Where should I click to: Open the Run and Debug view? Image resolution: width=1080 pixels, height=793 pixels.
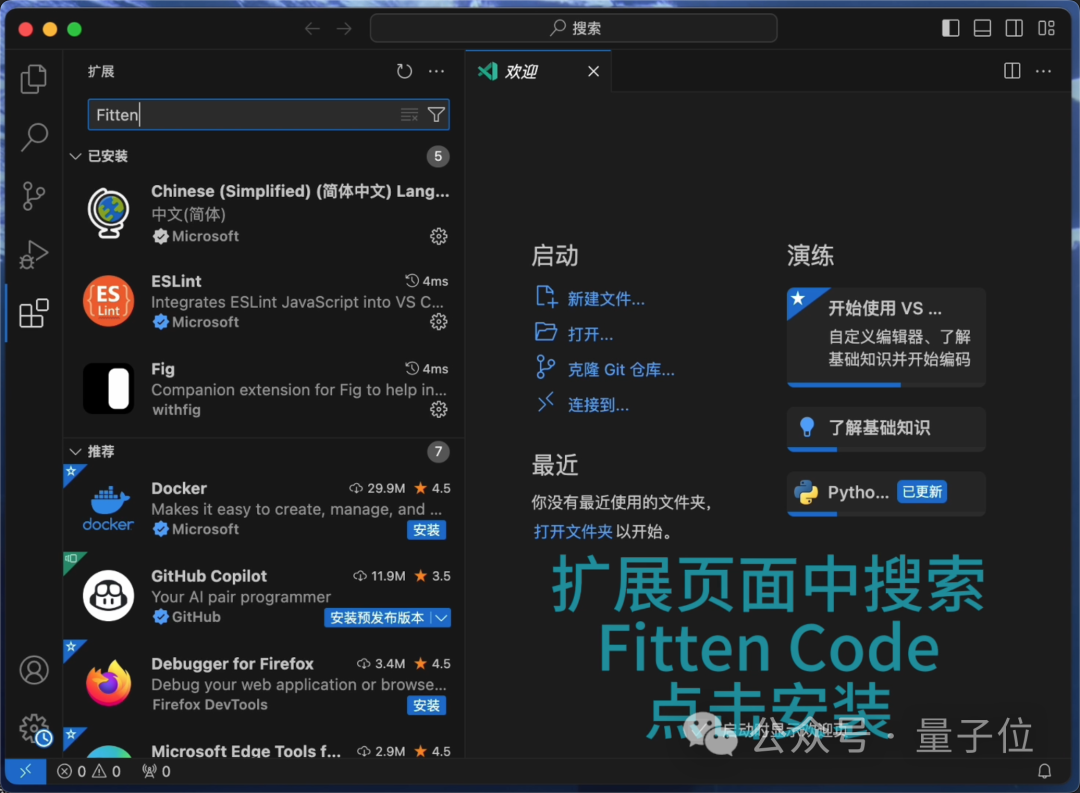pyautogui.click(x=33, y=254)
